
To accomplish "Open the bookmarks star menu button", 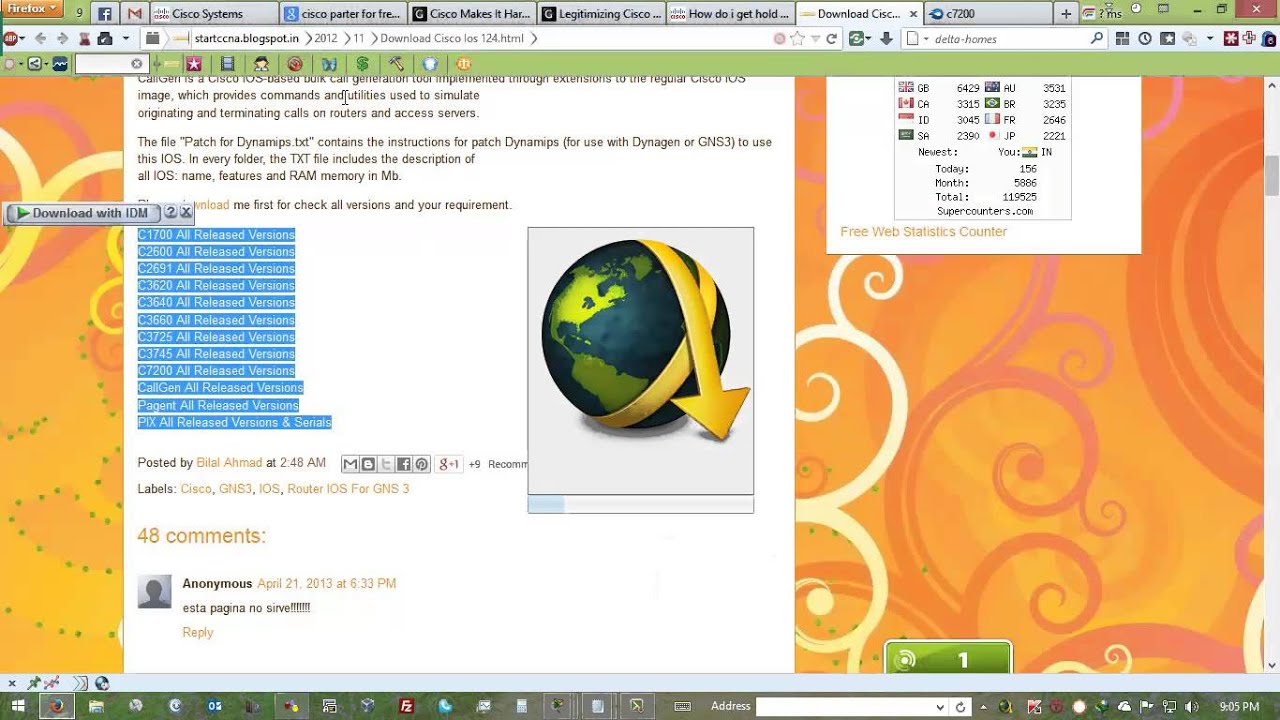I will point(1167,38).
